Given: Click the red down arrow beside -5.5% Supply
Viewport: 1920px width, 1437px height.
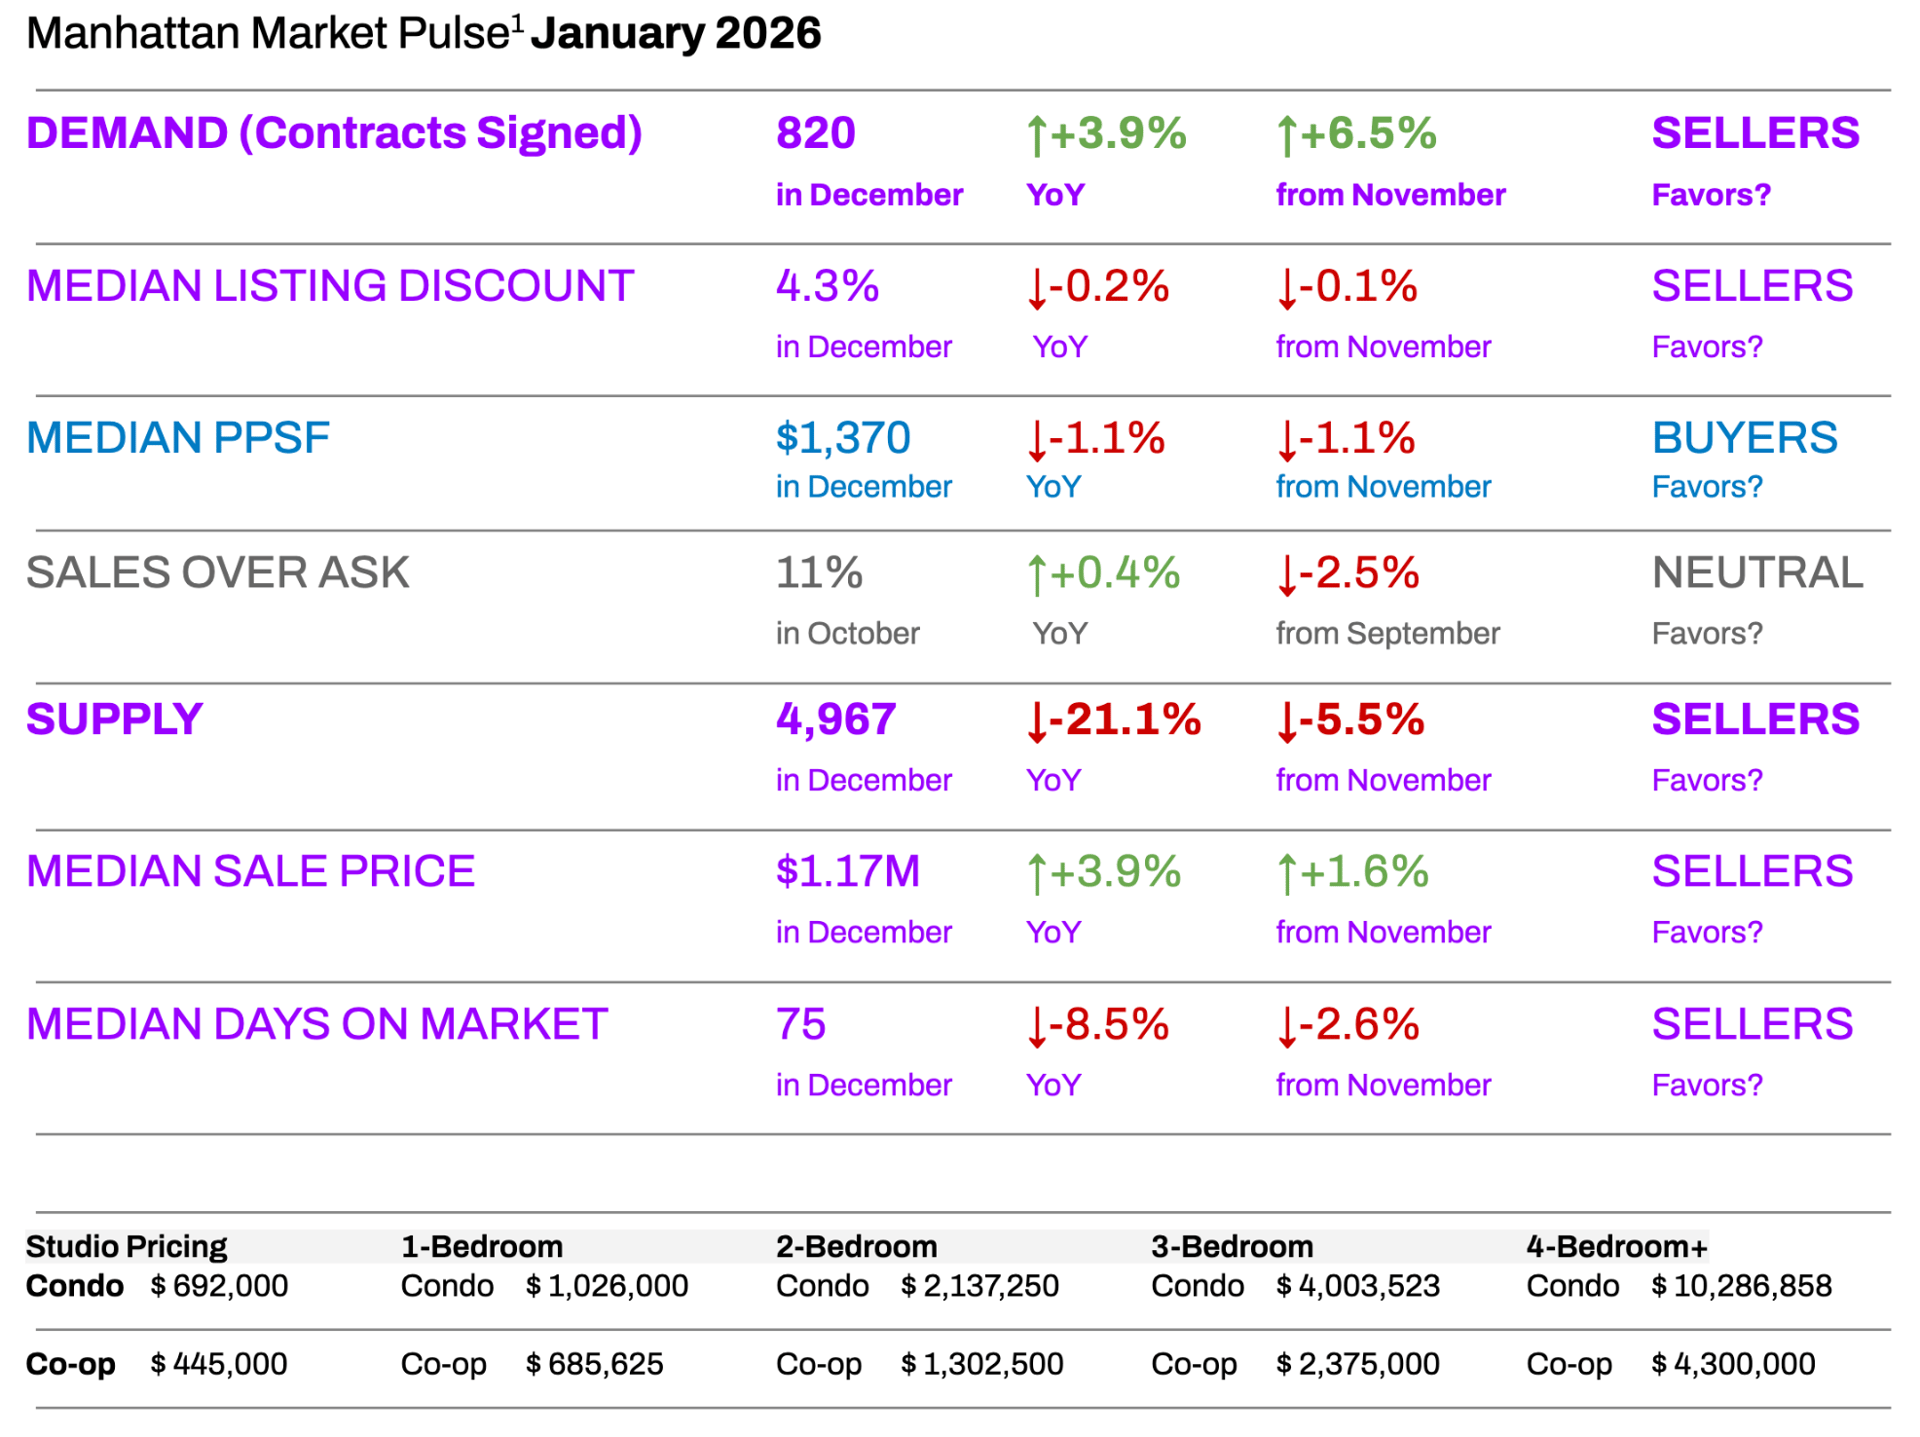Looking at the screenshot, I should click(1287, 722).
